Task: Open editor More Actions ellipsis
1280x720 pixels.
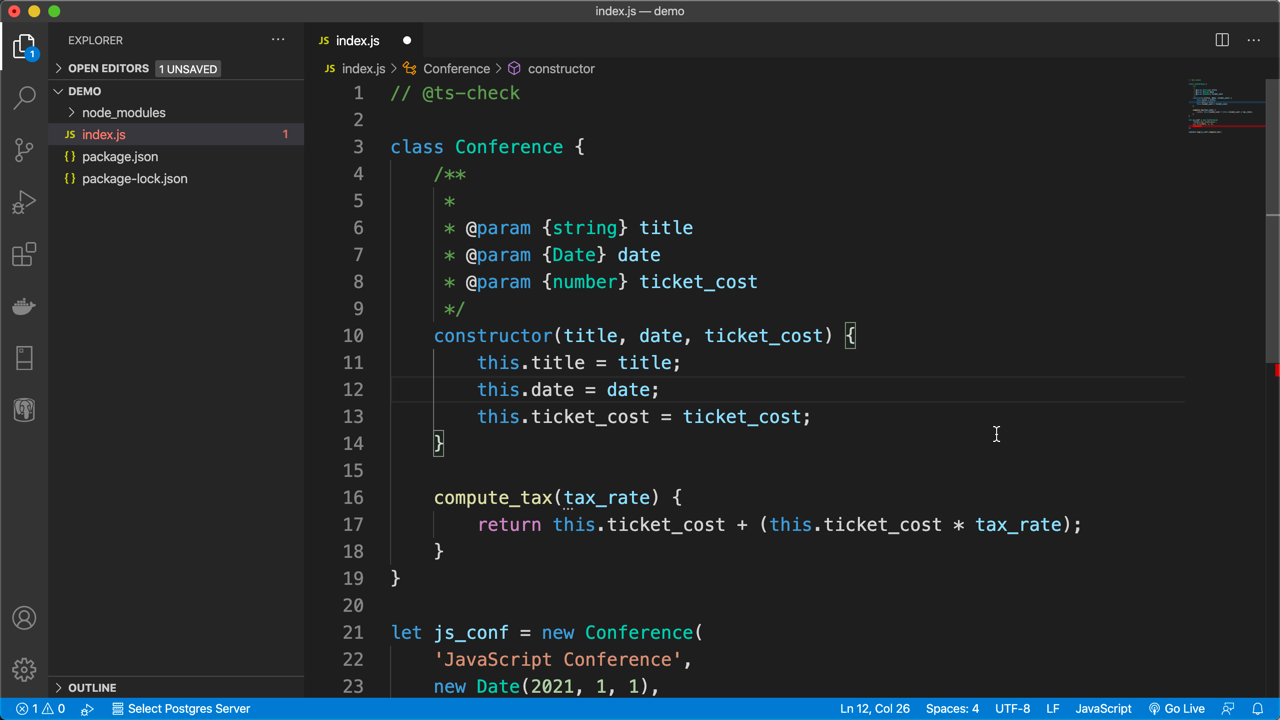Action: pyautogui.click(x=1254, y=40)
